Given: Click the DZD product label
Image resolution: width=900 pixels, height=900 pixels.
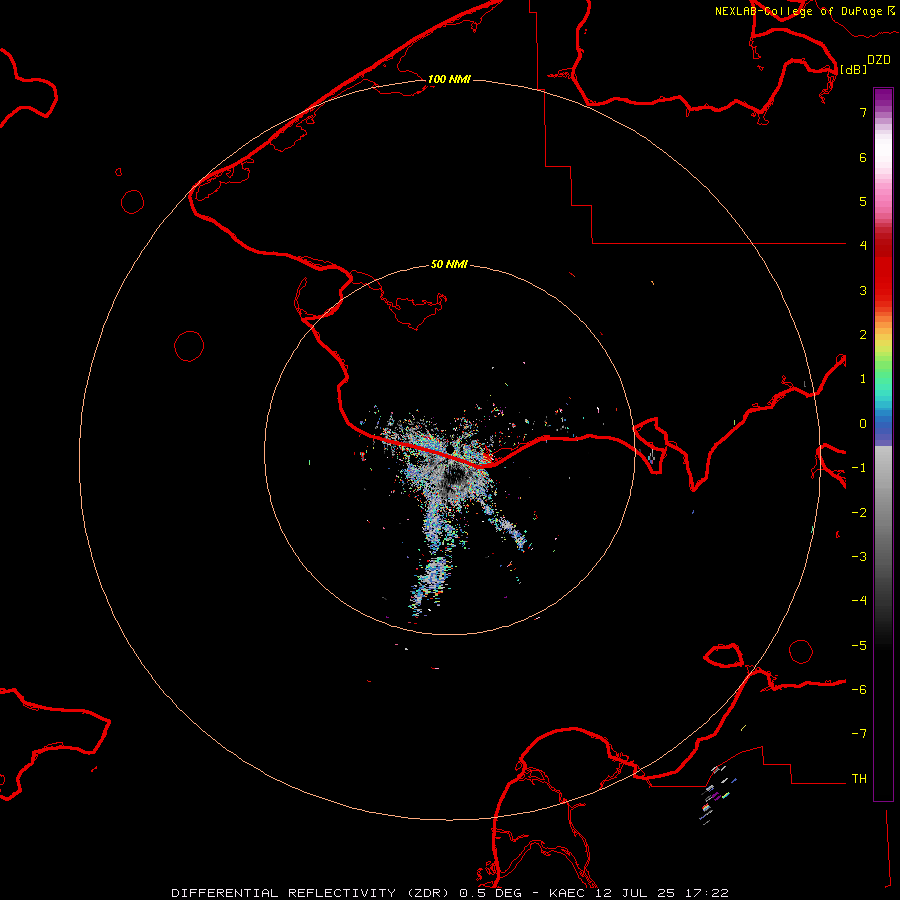Looking at the screenshot, I should 879,60.
